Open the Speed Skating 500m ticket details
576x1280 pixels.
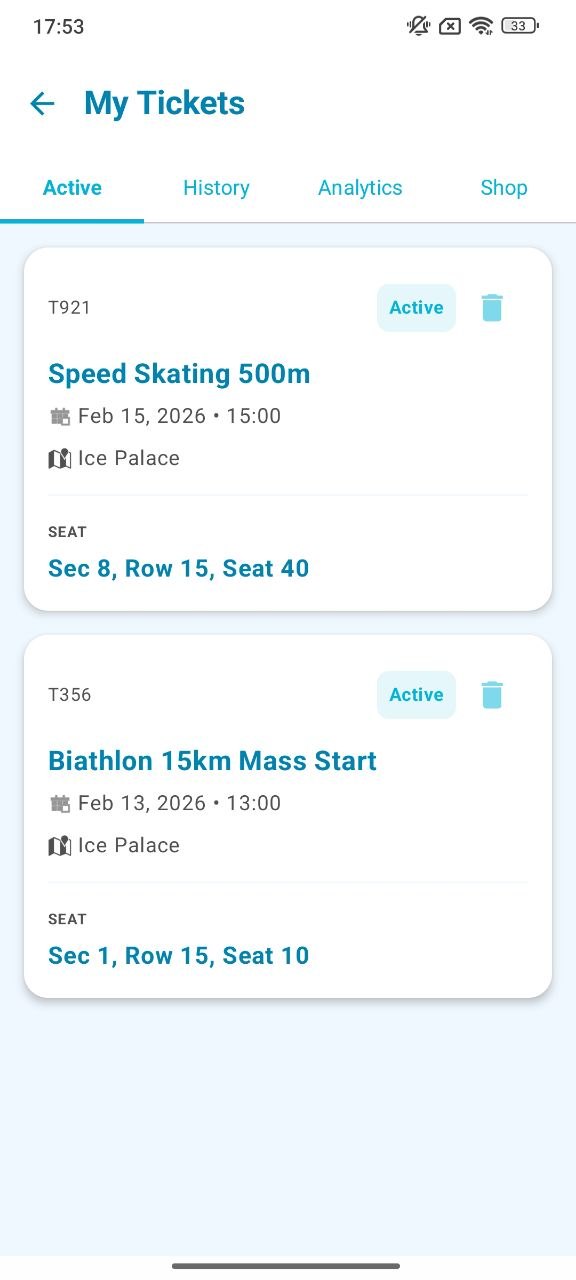(179, 373)
